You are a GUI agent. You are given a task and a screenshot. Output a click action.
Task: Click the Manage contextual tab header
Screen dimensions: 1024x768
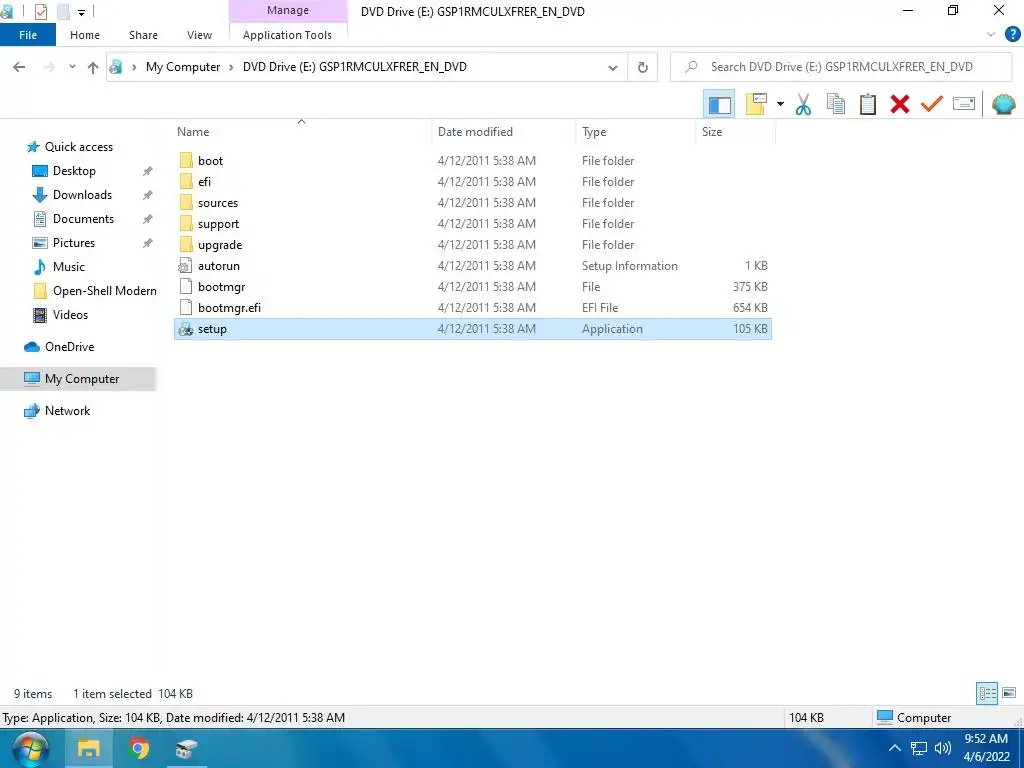(288, 10)
